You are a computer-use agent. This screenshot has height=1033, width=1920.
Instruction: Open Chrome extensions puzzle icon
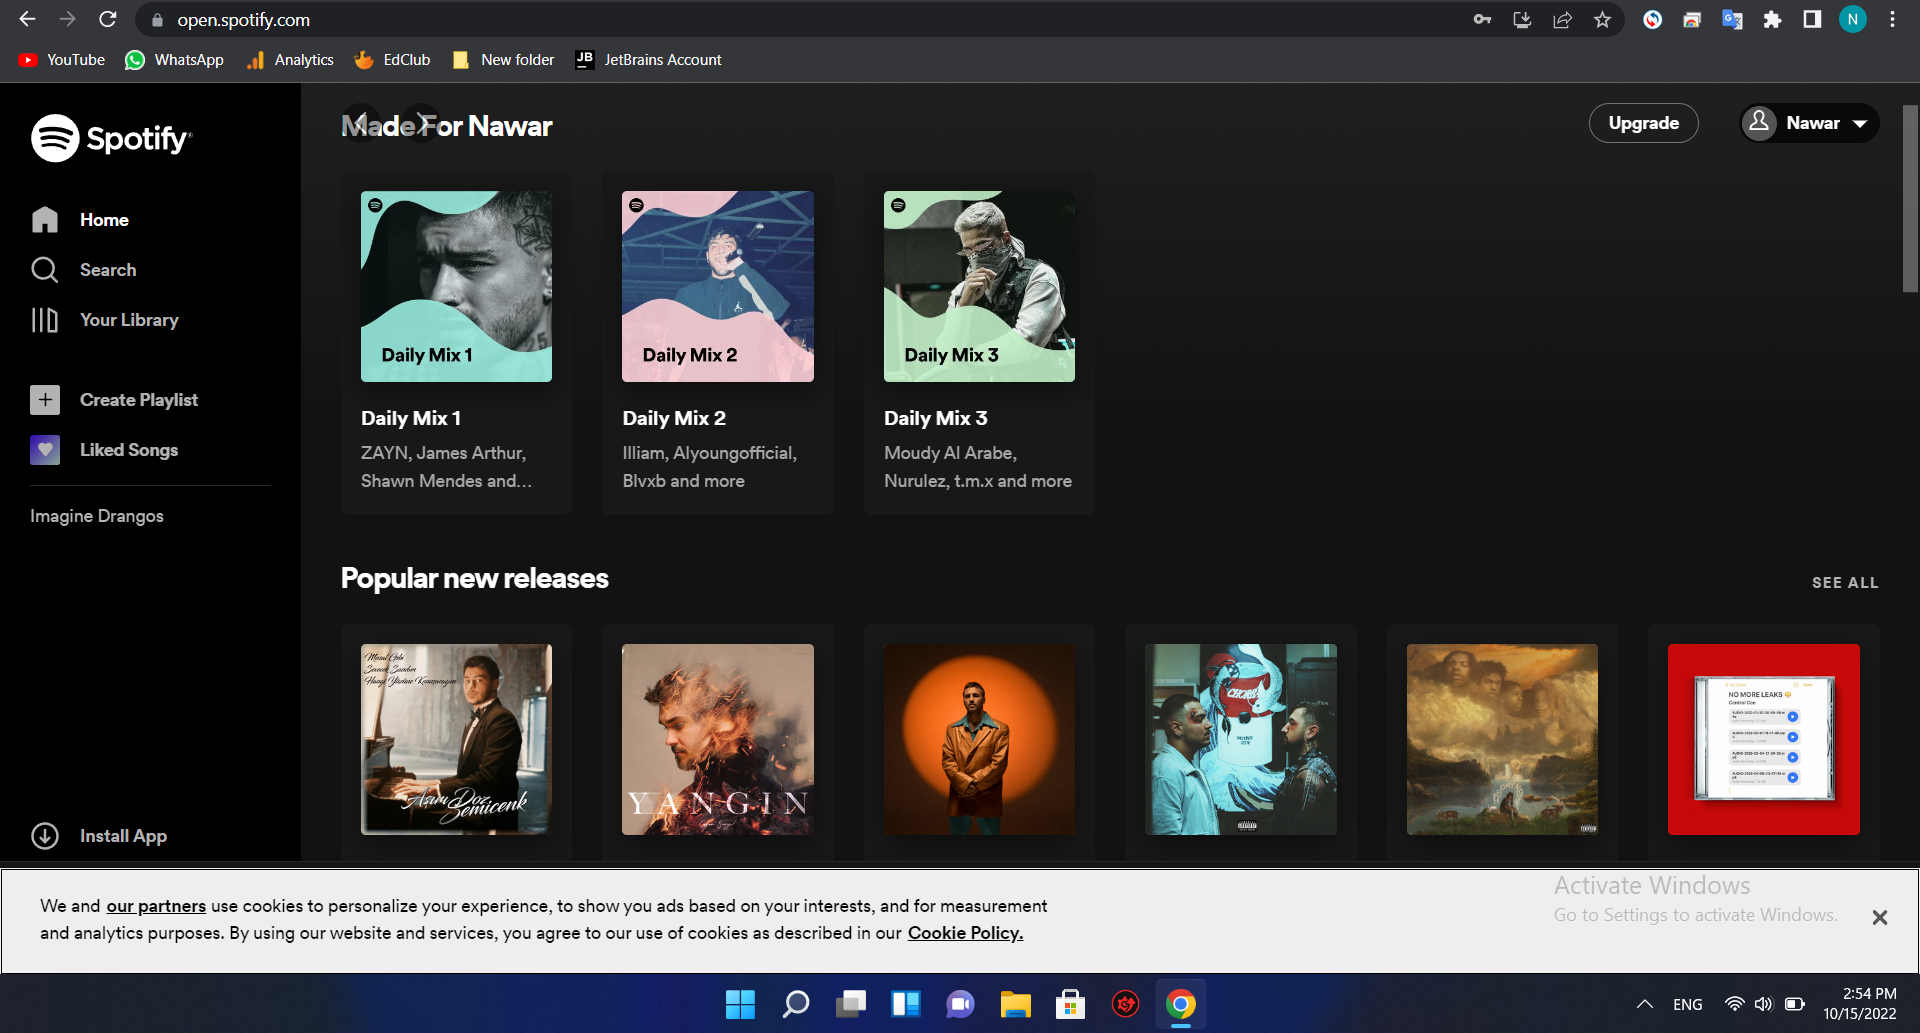tap(1772, 20)
